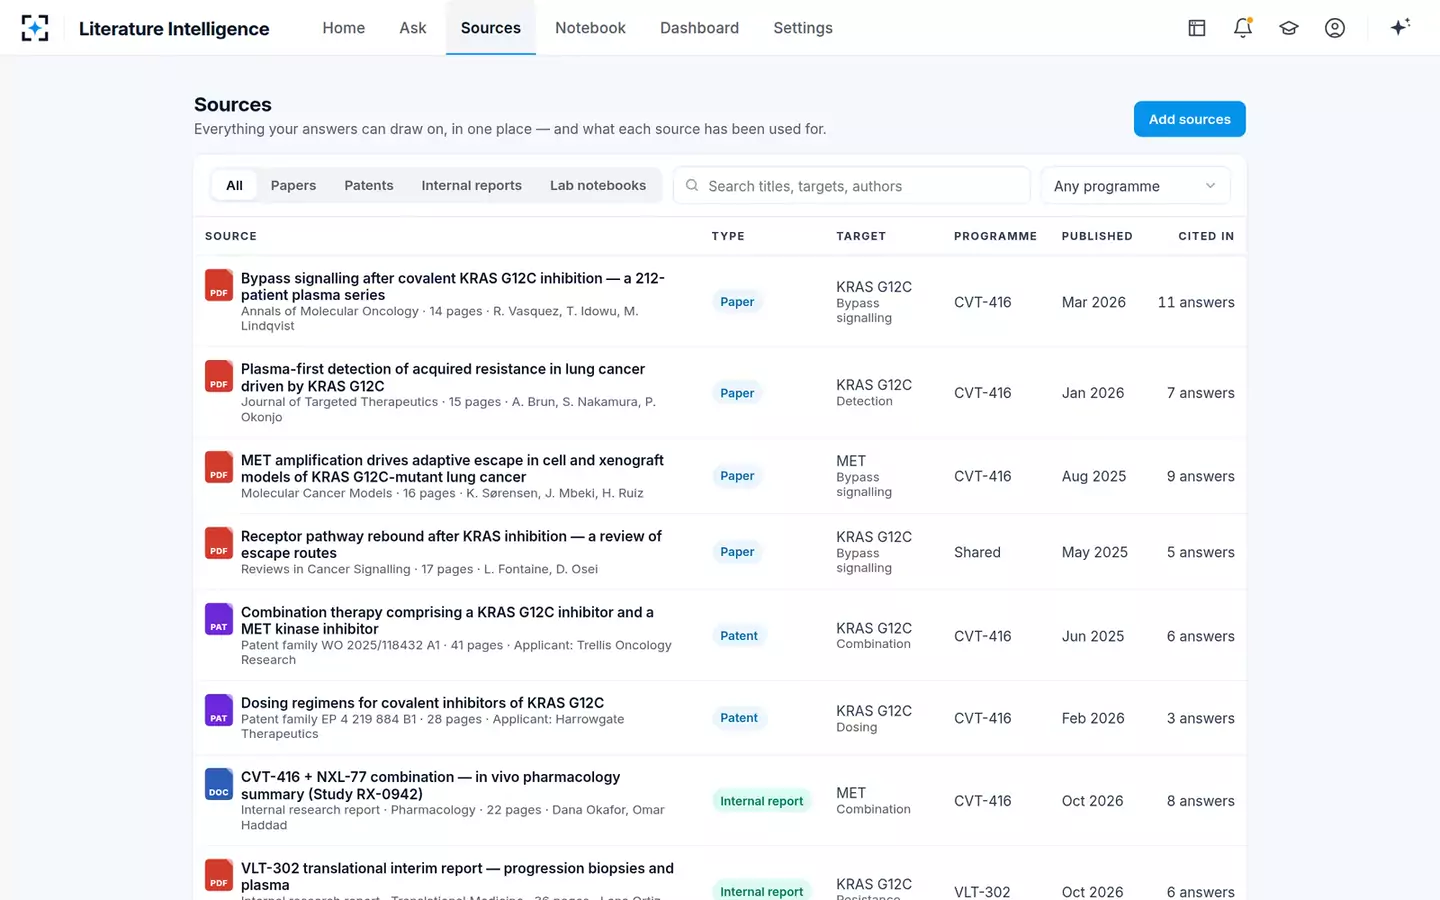
Task: Click PDF icon for Bypass signalling paper
Action: pyautogui.click(x=219, y=285)
